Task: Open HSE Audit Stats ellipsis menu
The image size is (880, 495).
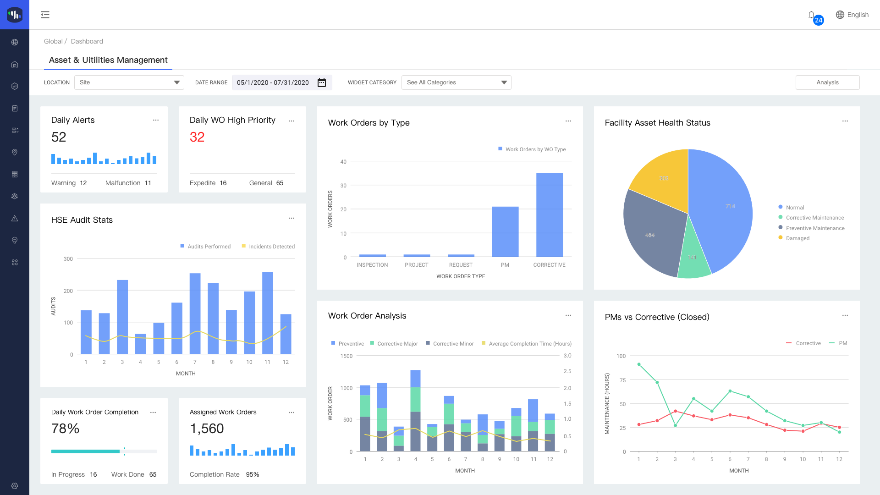Action: 291,218
